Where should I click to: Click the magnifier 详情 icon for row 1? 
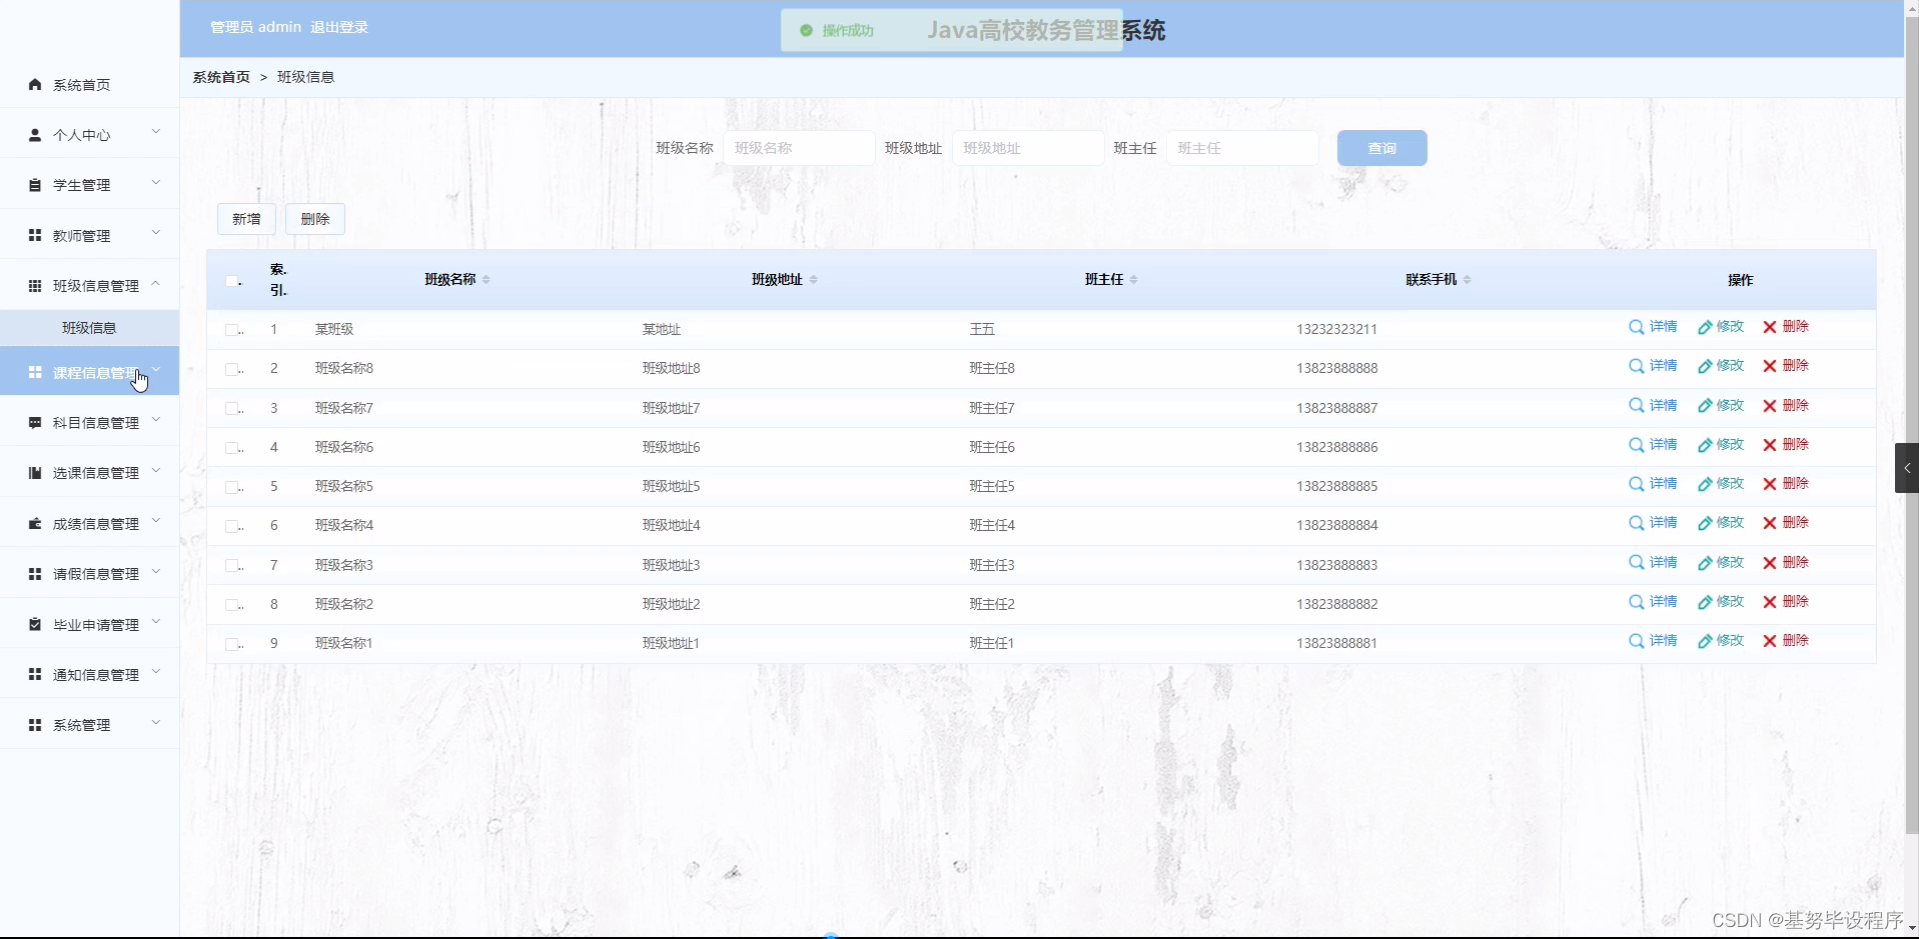click(1635, 326)
